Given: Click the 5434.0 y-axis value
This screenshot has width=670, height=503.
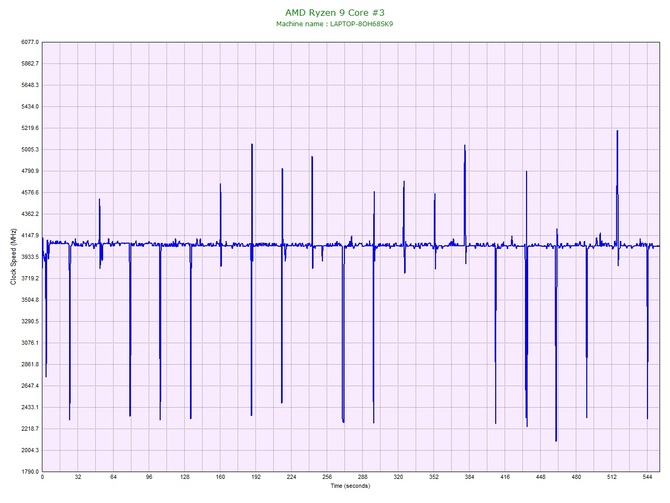Looking at the screenshot, I should pyautogui.click(x=30, y=106).
